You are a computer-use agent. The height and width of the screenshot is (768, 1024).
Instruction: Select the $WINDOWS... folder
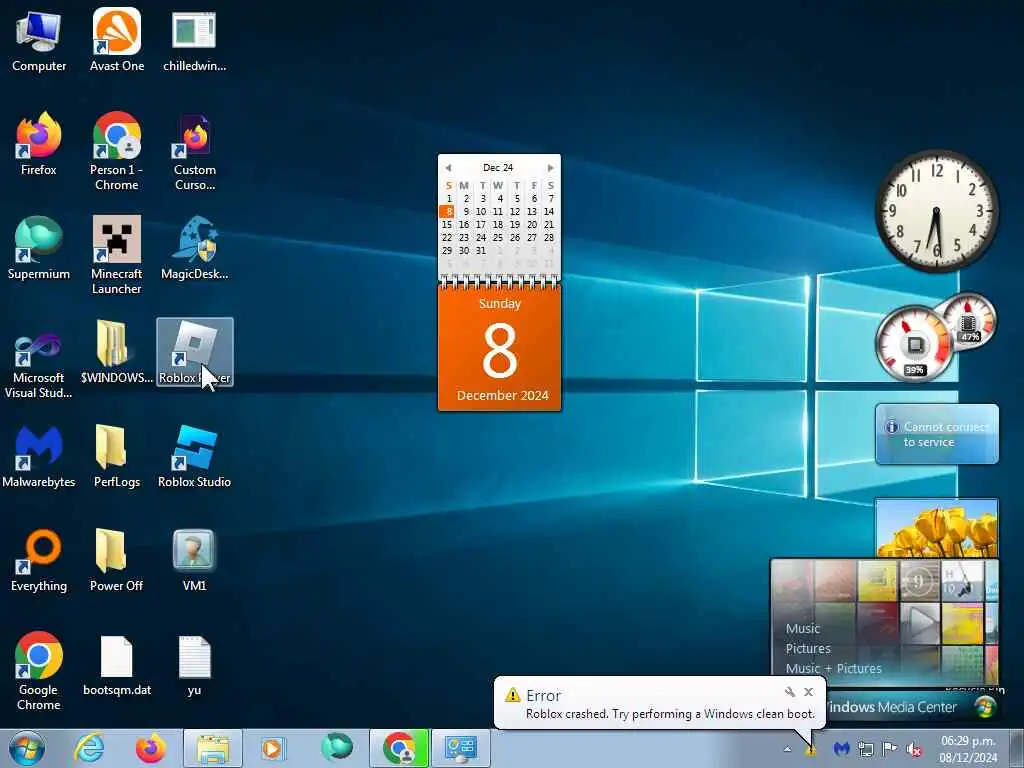coord(117,353)
